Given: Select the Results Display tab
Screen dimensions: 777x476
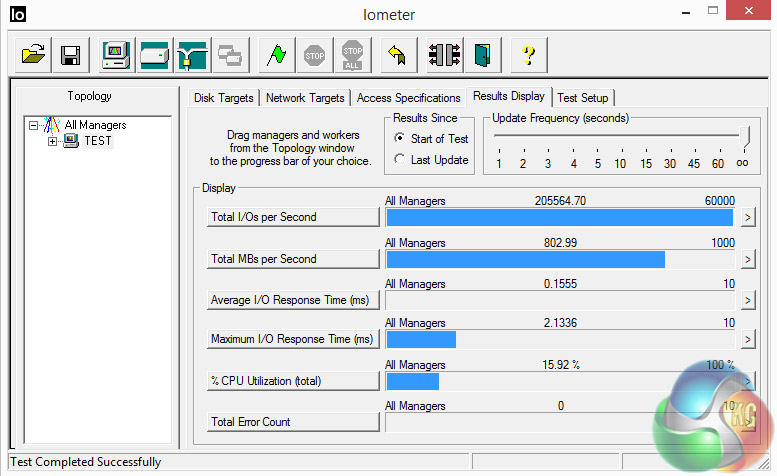Looking at the screenshot, I should [x=508, y=96].
